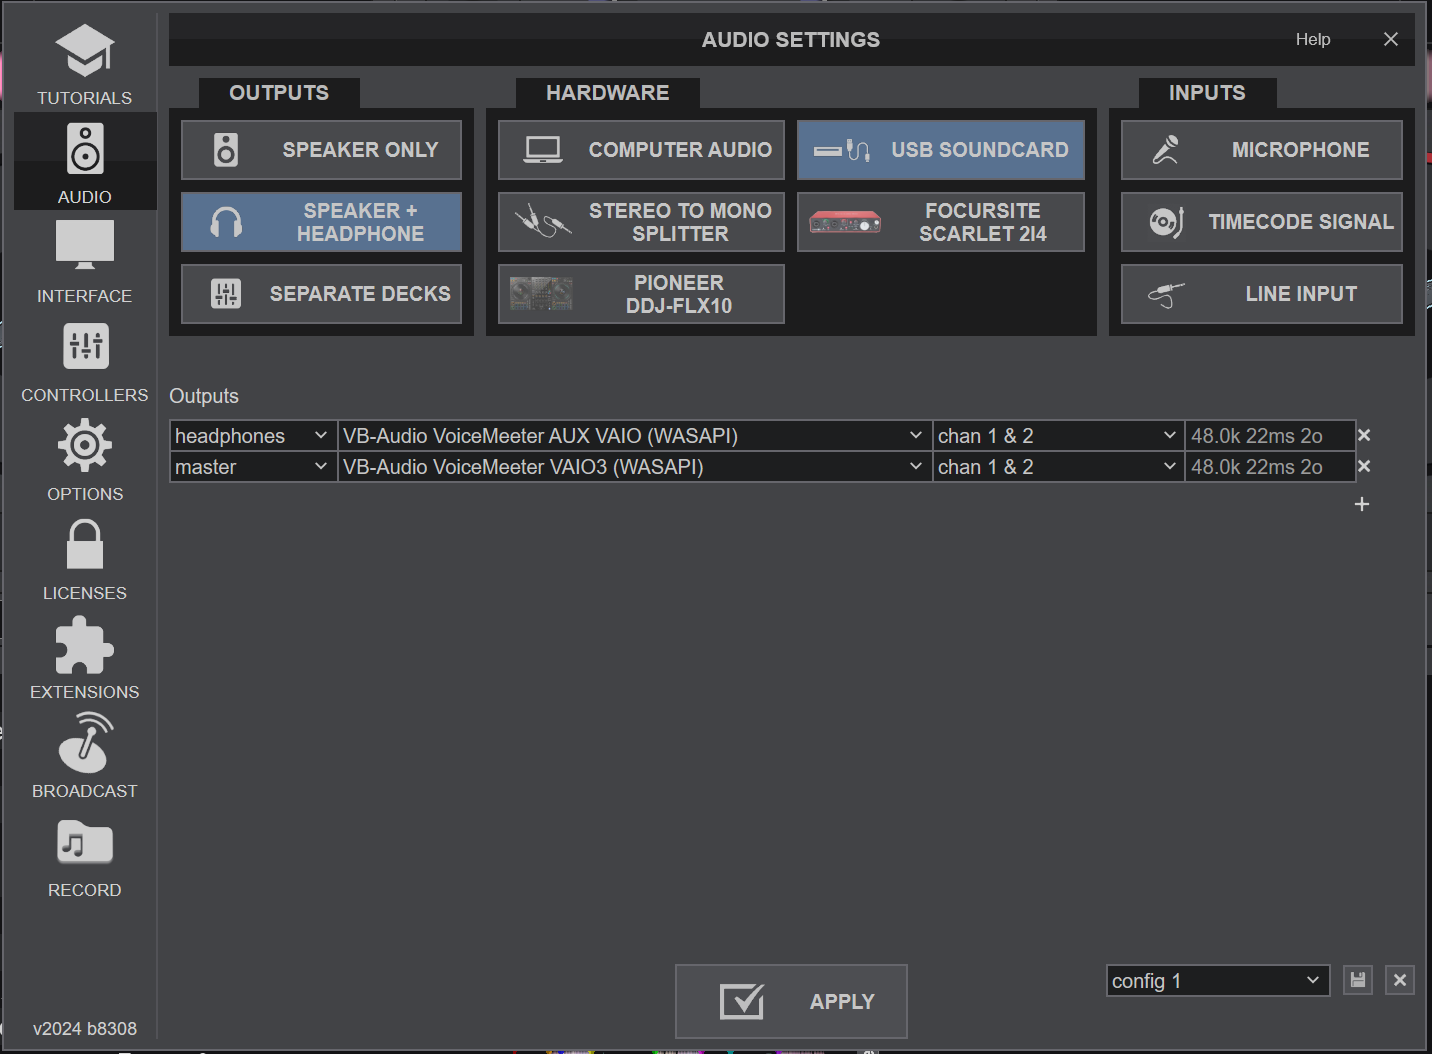
Task: Open the headphones output type dropdown
Action: [253, 436]
